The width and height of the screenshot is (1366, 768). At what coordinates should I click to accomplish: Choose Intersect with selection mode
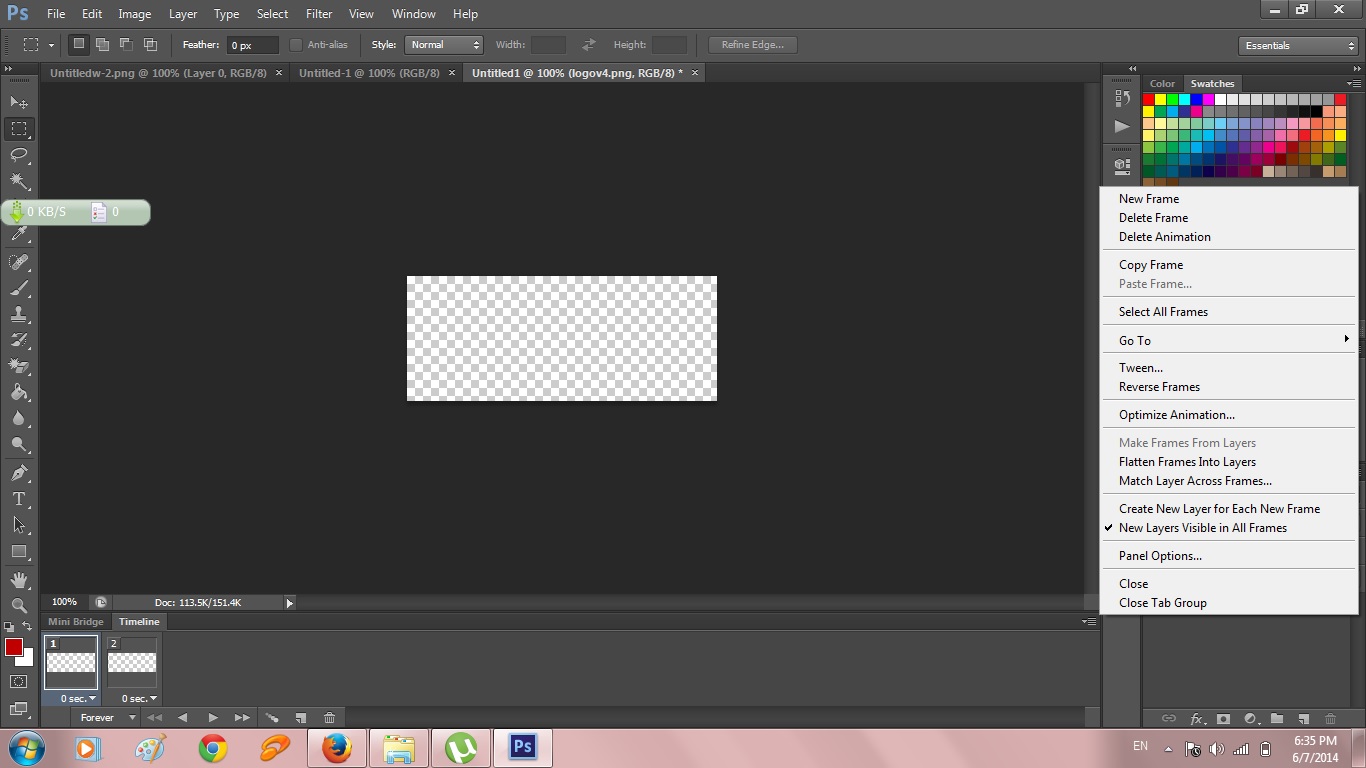(151, 44)
